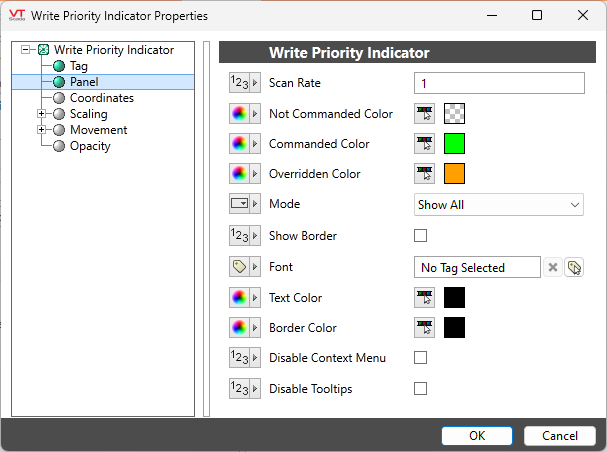This screenshot has height=452, width=607.
Task: Click into the Scan Rate input field
Action: click(498, 83)
